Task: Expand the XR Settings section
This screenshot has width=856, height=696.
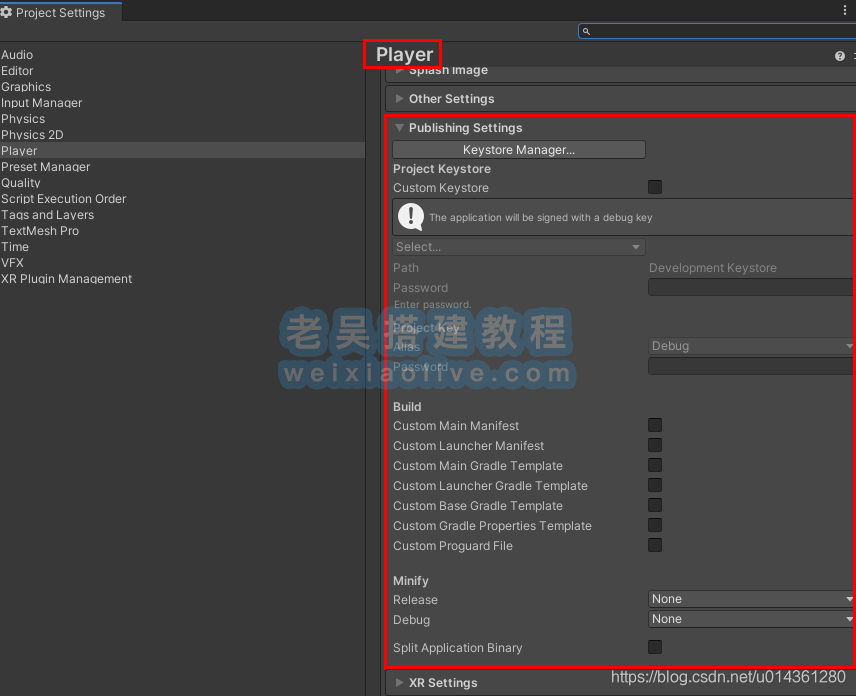Action: pos(399,682)
